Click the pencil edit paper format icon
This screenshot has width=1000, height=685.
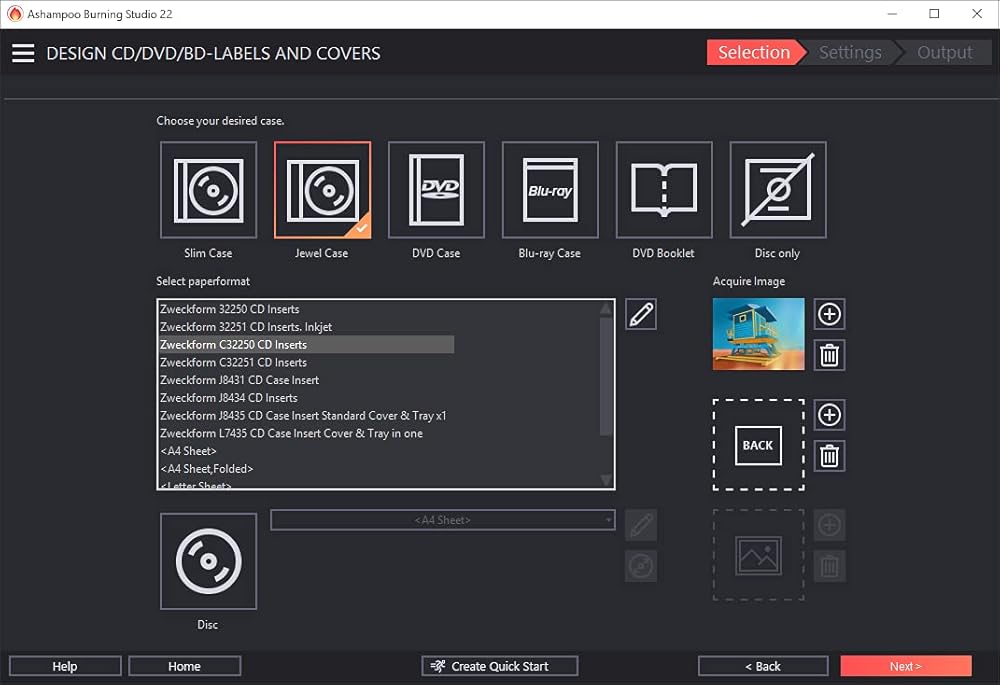click(641, 314)
